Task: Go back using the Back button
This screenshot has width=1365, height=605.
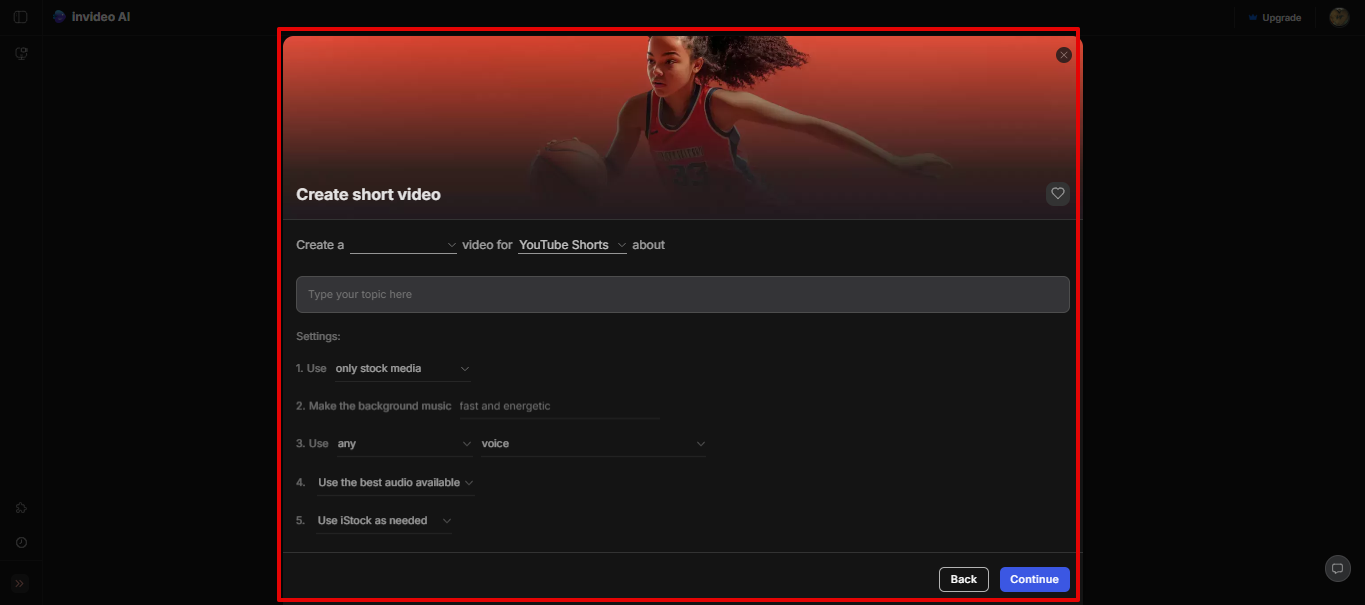Action: 962,579
